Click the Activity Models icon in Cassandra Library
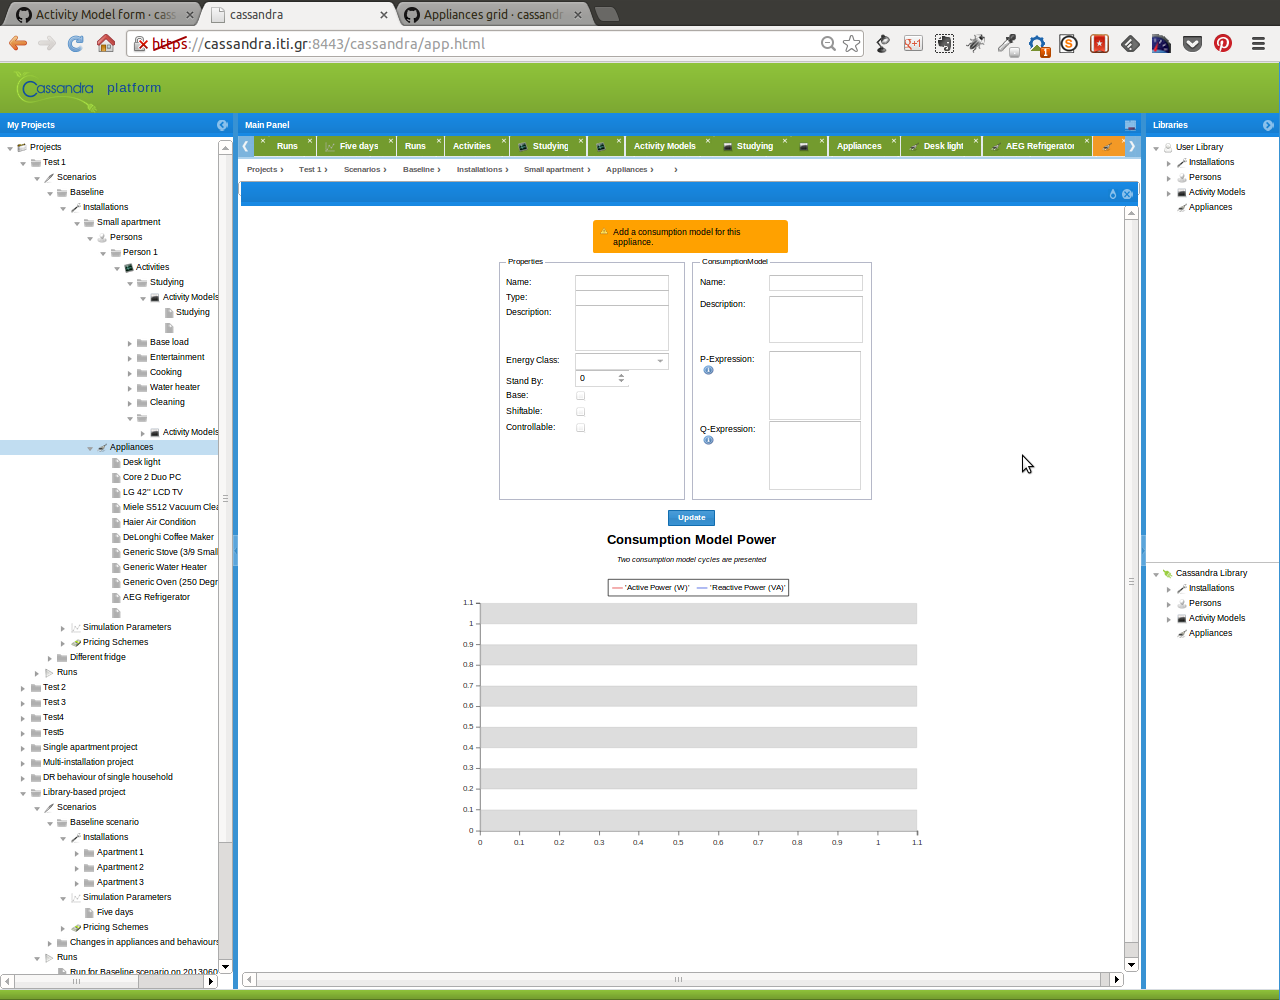1280x1000 pixels. 1181,618
